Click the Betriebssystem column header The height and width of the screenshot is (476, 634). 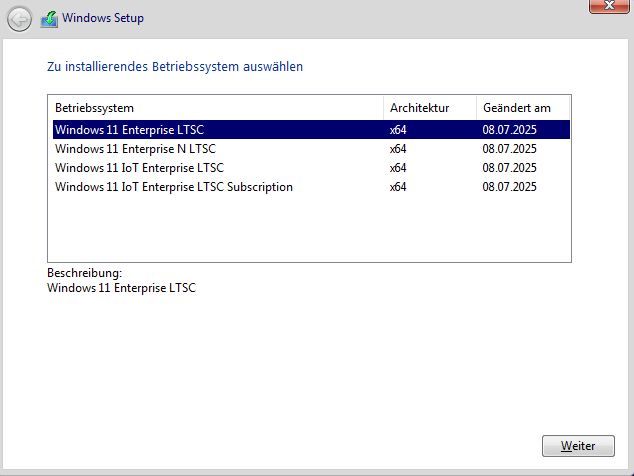point(216,108)
